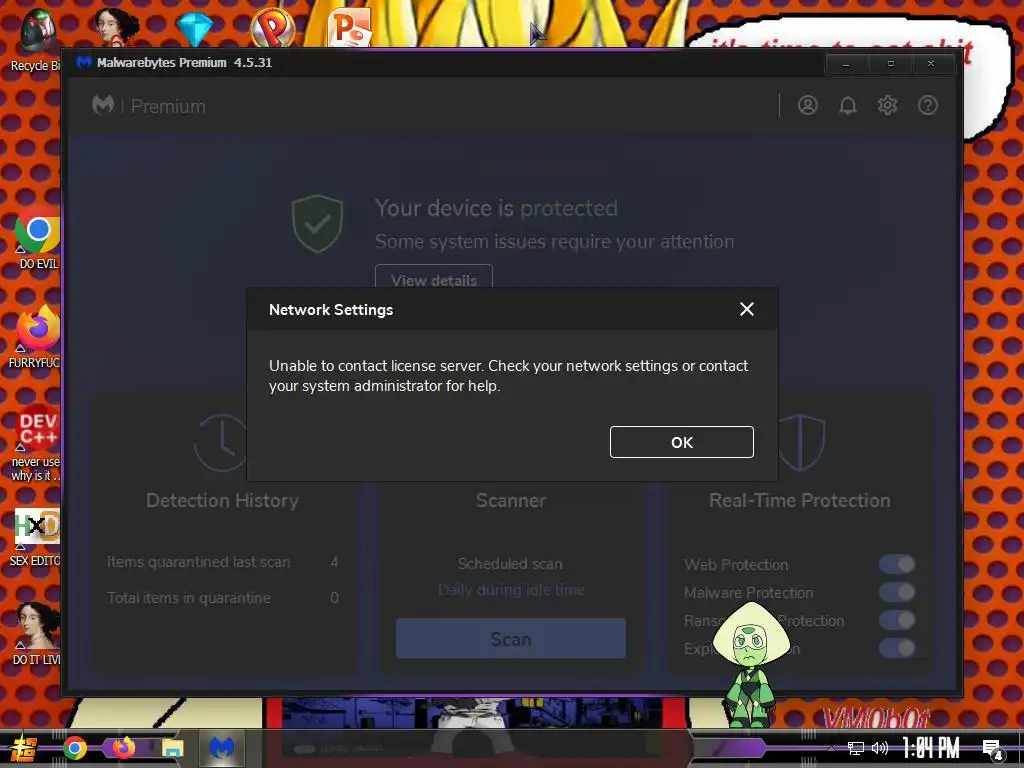Launch Firefox from the taskbar
The height and width of the screenshot is (768, 1024).
(123, 748)
